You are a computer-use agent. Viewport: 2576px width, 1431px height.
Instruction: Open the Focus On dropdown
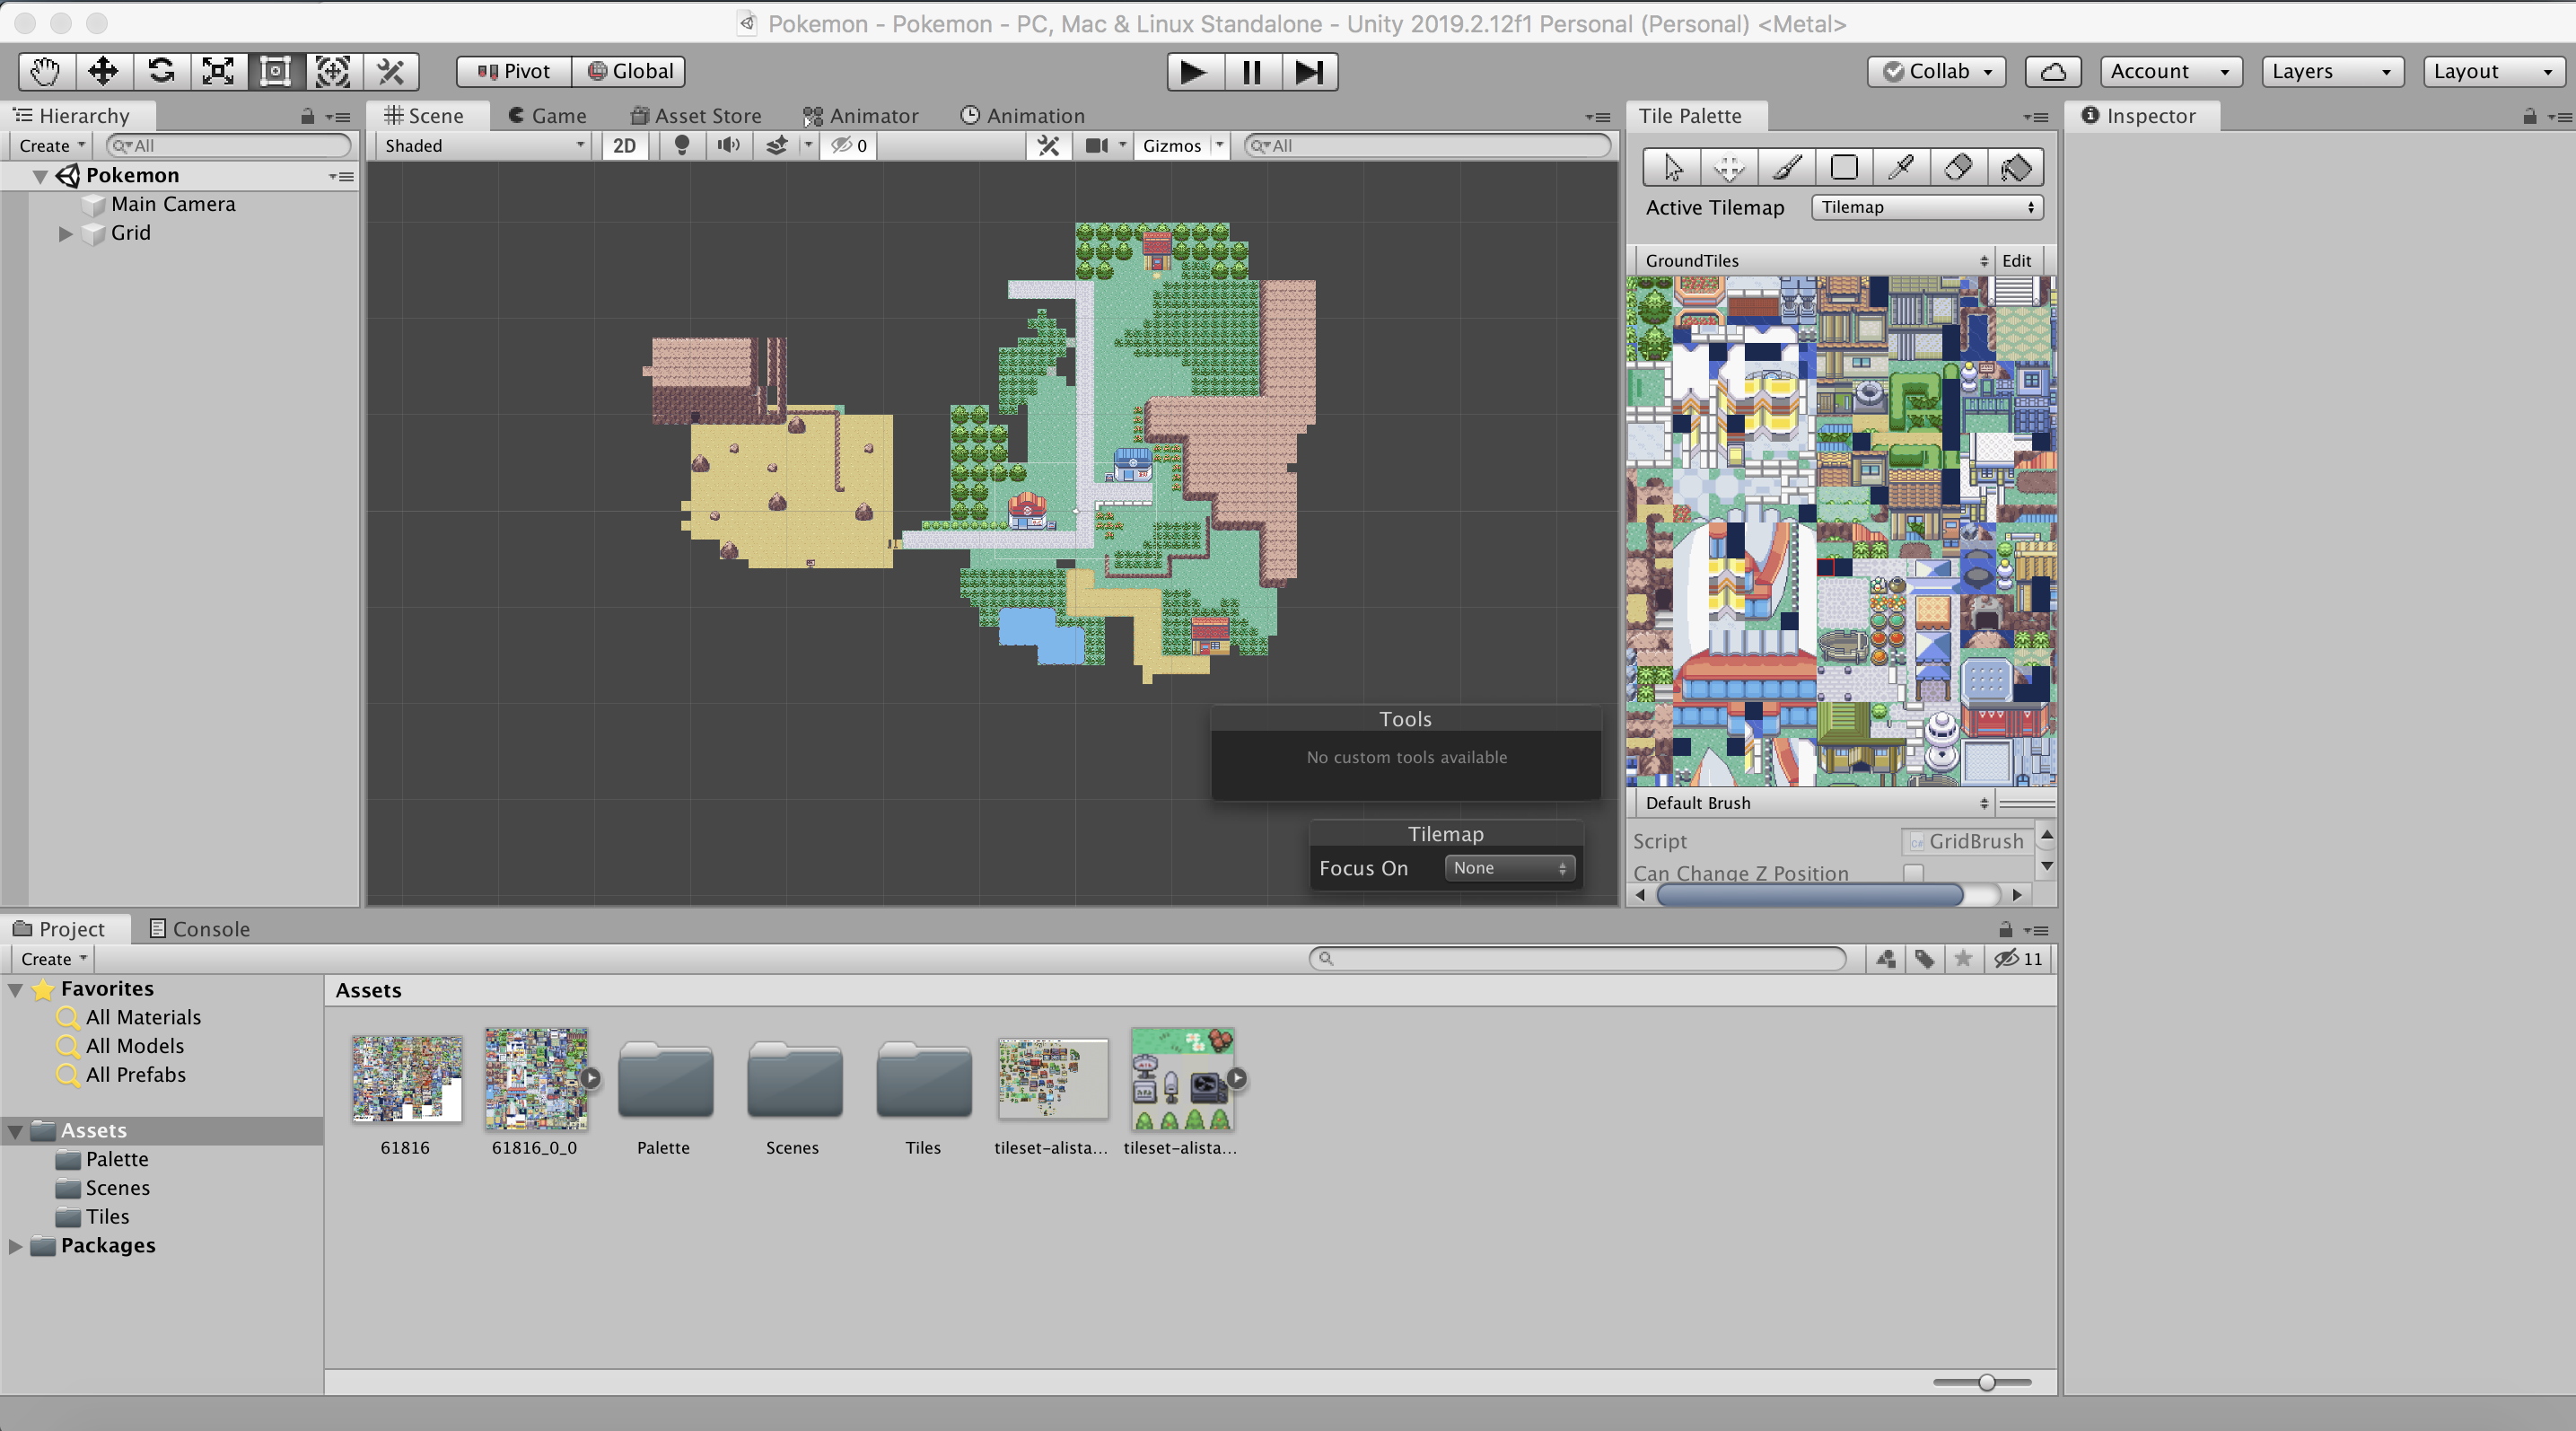pyautogui.click(x=1509, y=868)
